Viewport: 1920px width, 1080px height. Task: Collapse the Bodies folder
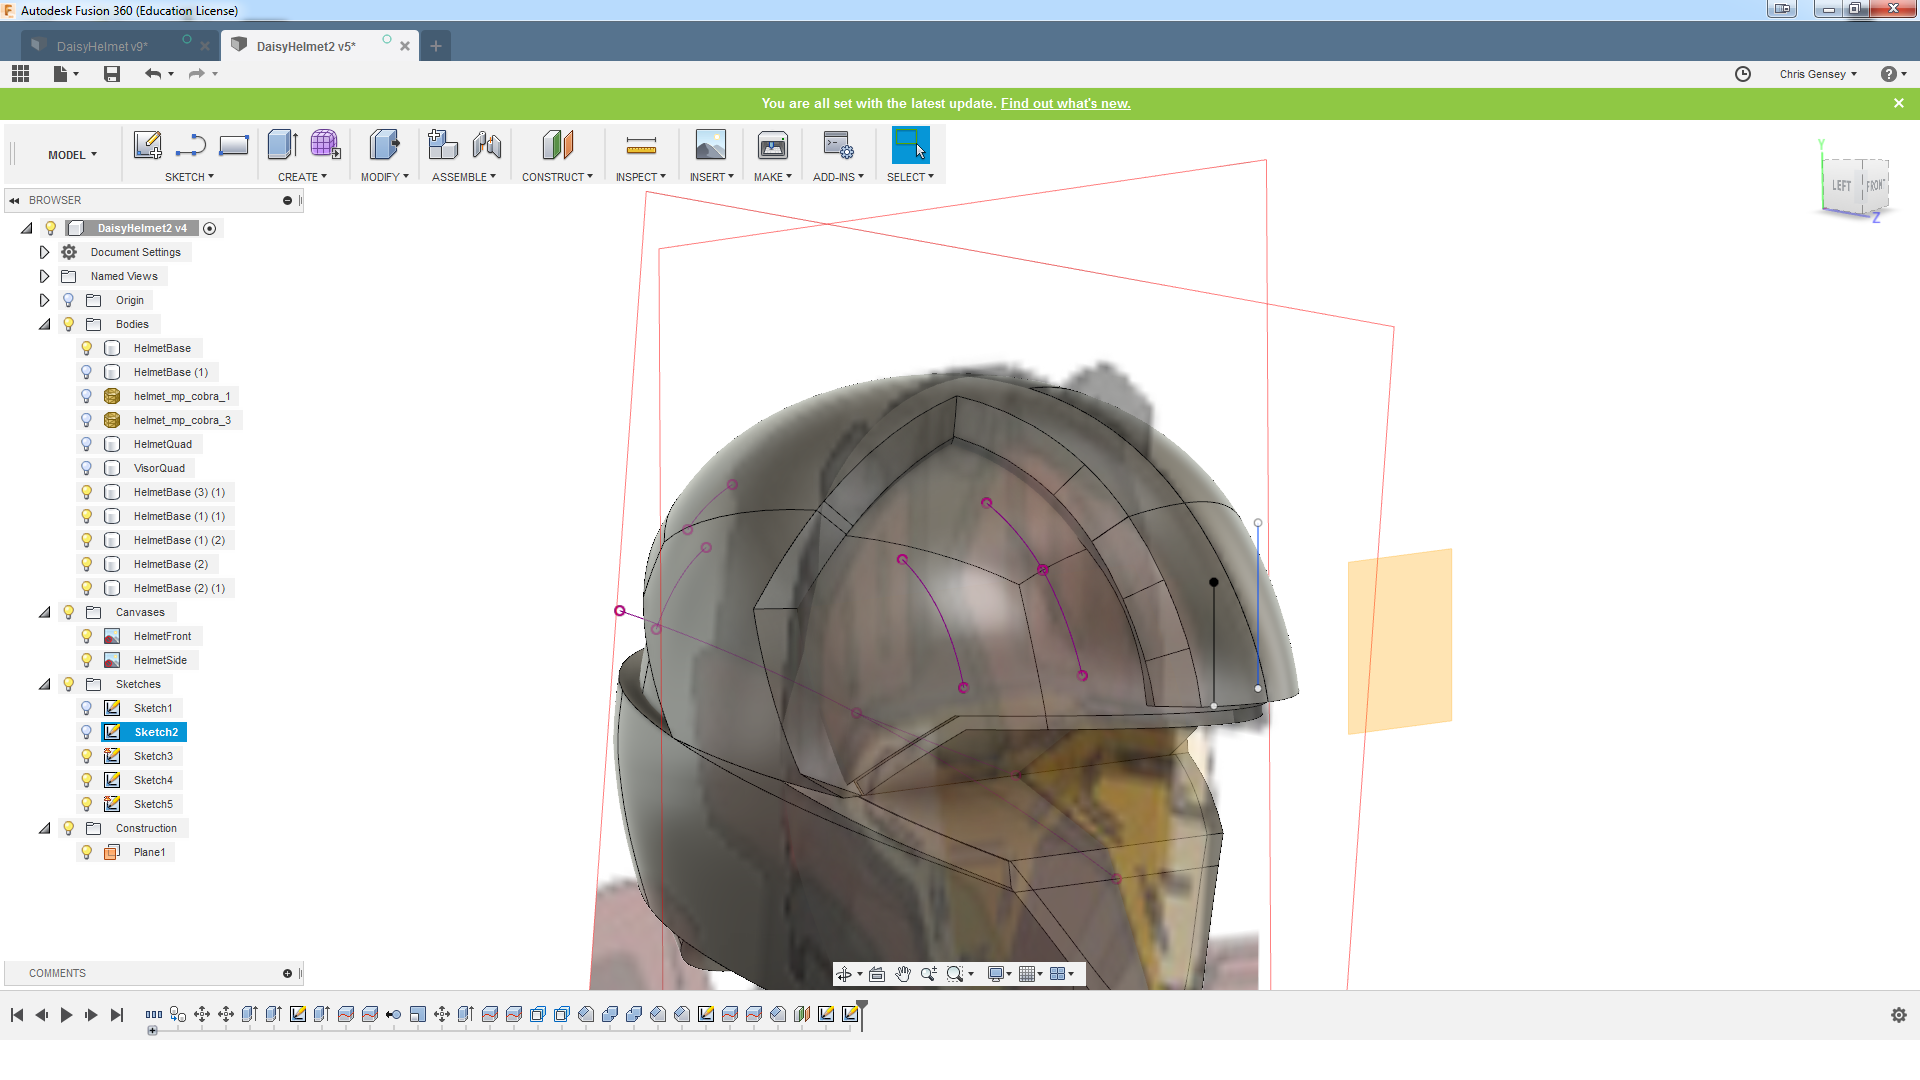click(44, 324)
